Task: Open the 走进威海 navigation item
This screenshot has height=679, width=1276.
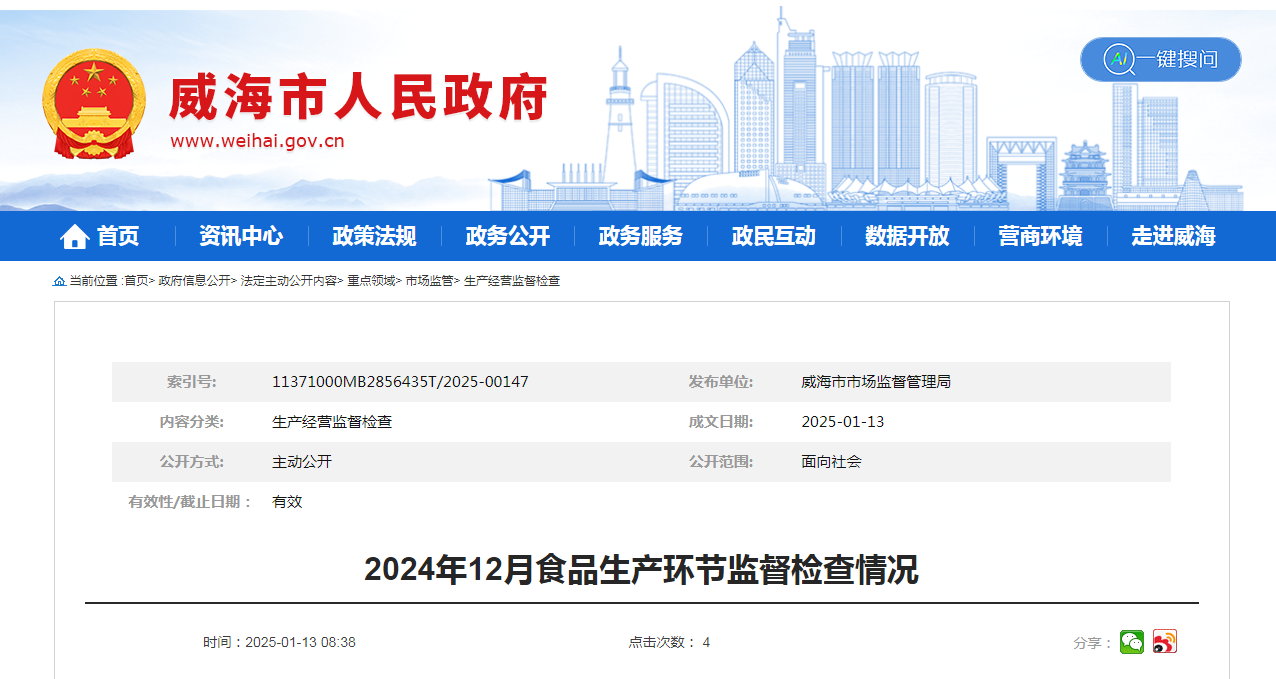Action: 1173,237
